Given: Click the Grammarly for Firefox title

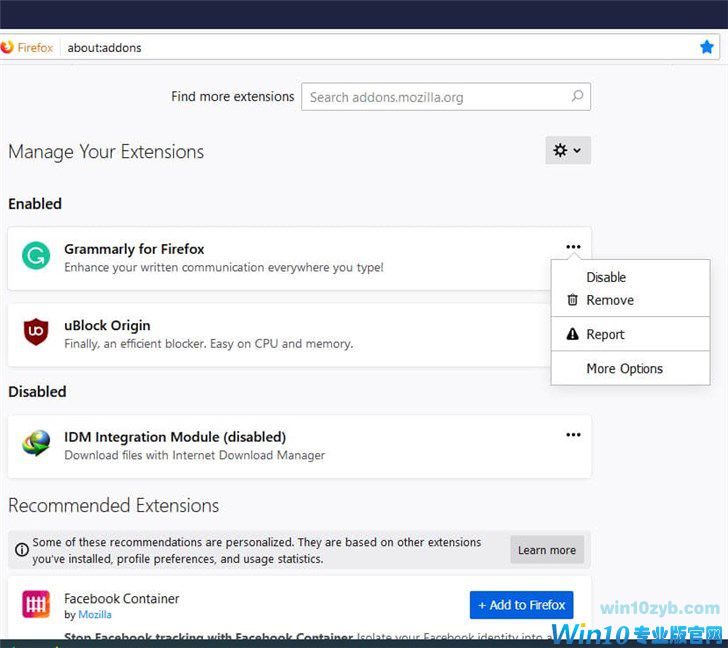Looking at the screenshot, I should [134, 249].
